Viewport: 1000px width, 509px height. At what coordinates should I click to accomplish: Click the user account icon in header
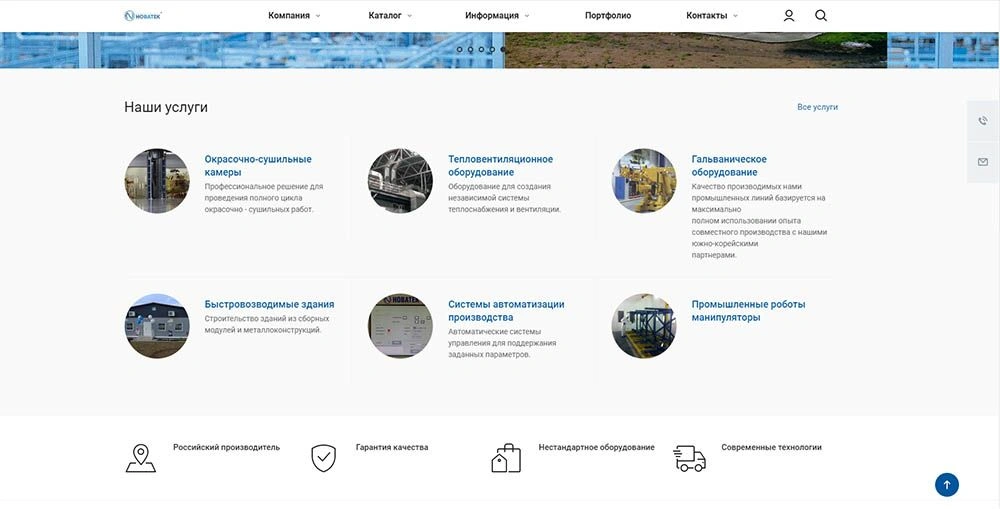(x=789, y=16)
